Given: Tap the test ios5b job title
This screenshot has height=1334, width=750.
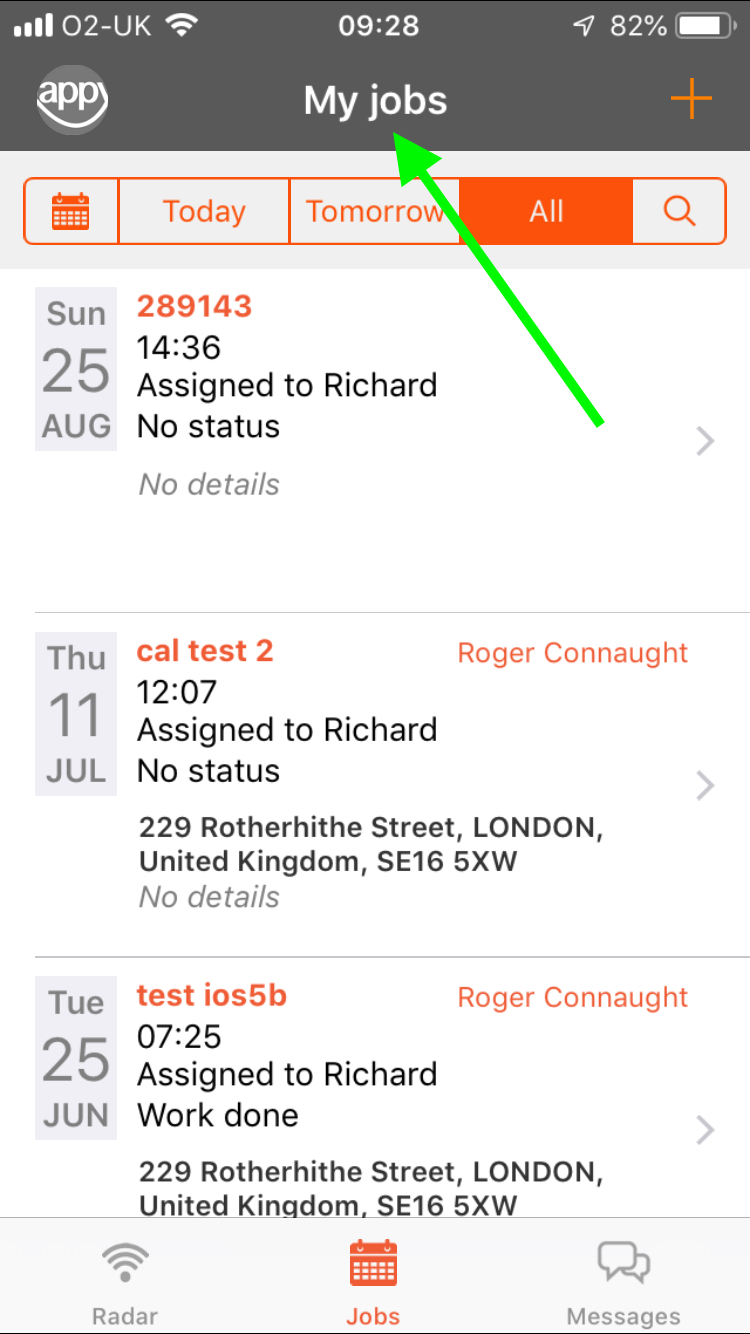Looking at the screenshot, I should (212, 996).
